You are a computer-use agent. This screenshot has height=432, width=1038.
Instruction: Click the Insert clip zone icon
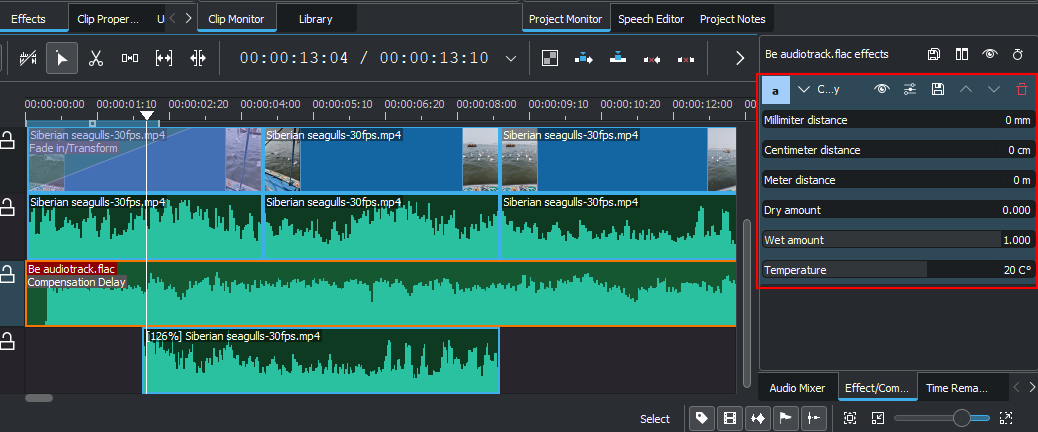click(584, 58)
